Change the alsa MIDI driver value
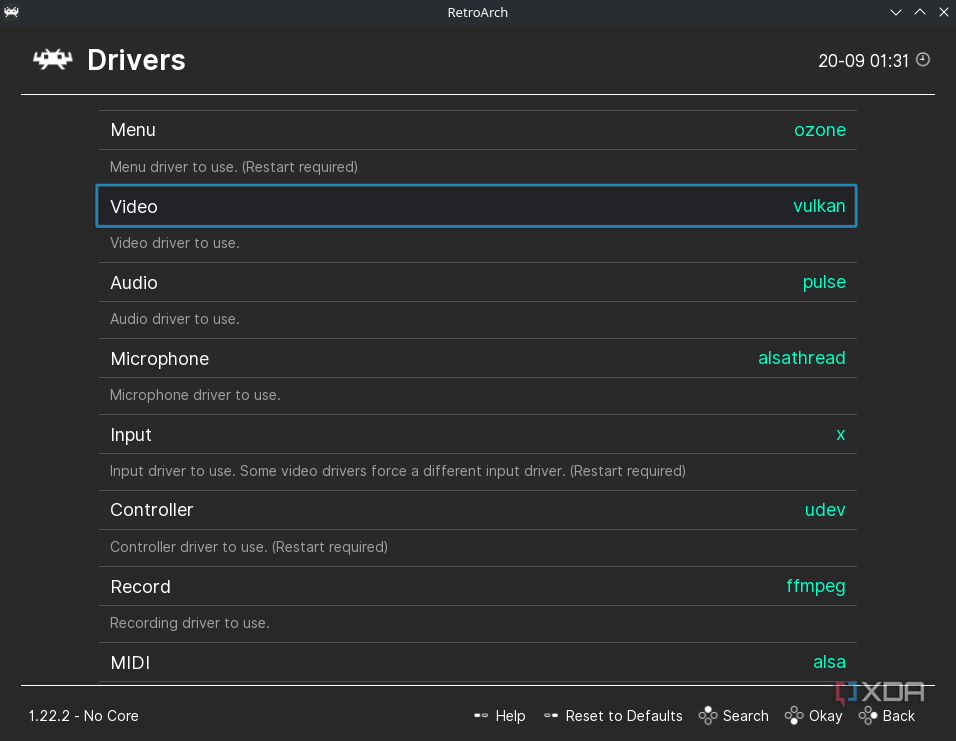Viewport: 956px width, 741px height. tap(829, 662)
